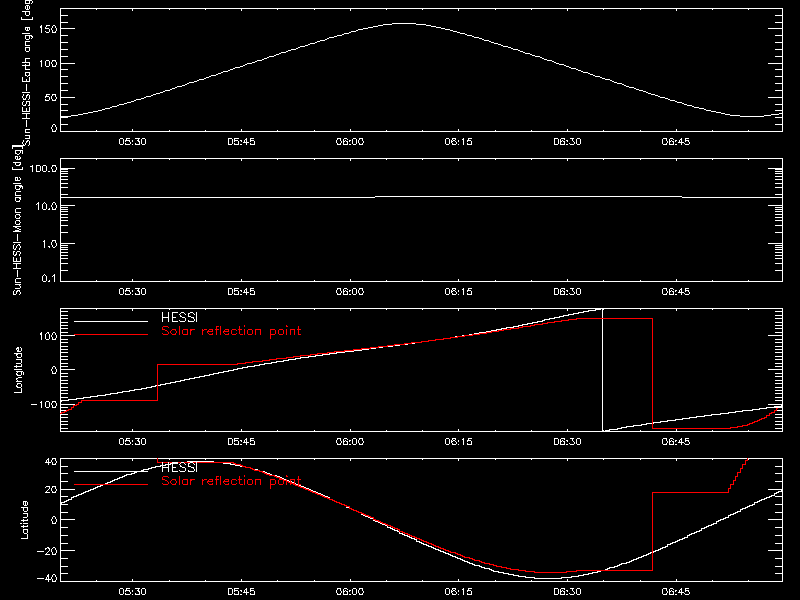This screenshot has width=800, height=600.
Task: Pick 06:30 label under Moon angle plot
Action: [x=567, y=292]
